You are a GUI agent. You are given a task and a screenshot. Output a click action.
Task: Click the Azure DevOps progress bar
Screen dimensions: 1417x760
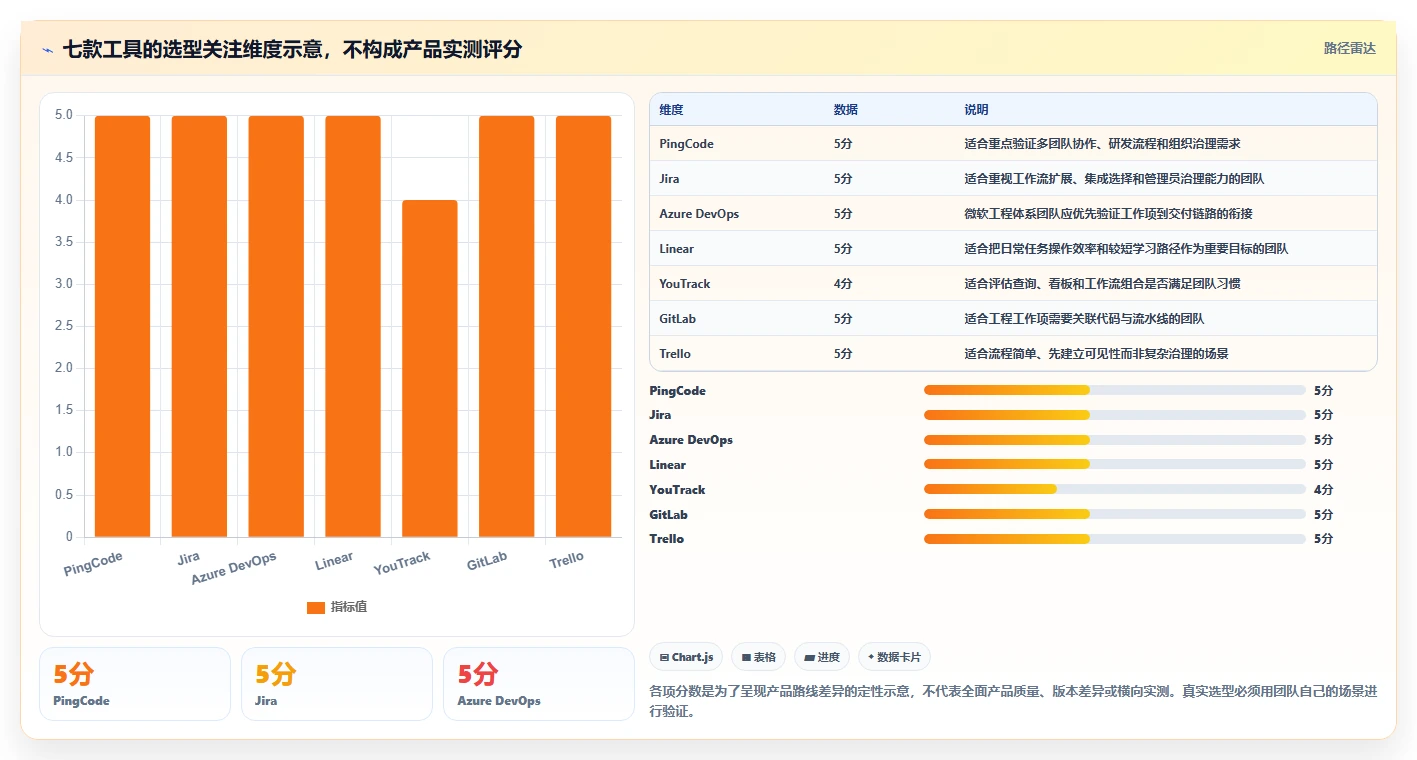point(1115,439)
